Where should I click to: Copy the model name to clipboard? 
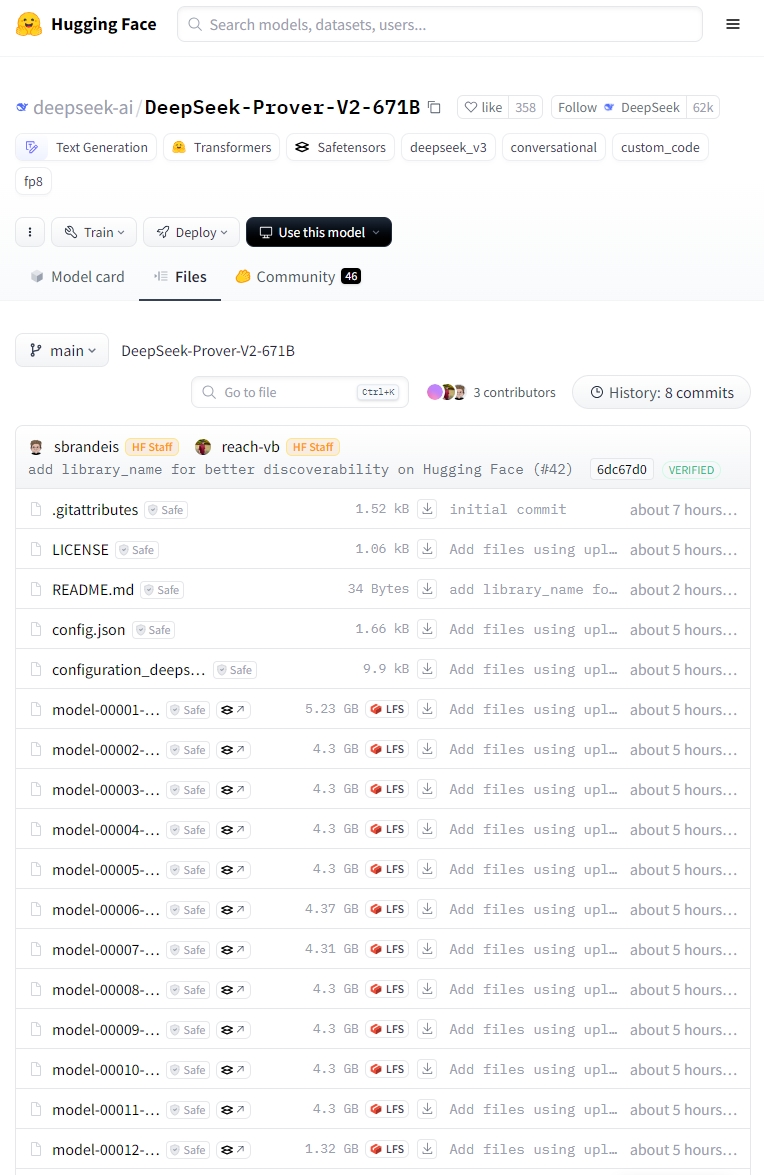coord(434,107)
